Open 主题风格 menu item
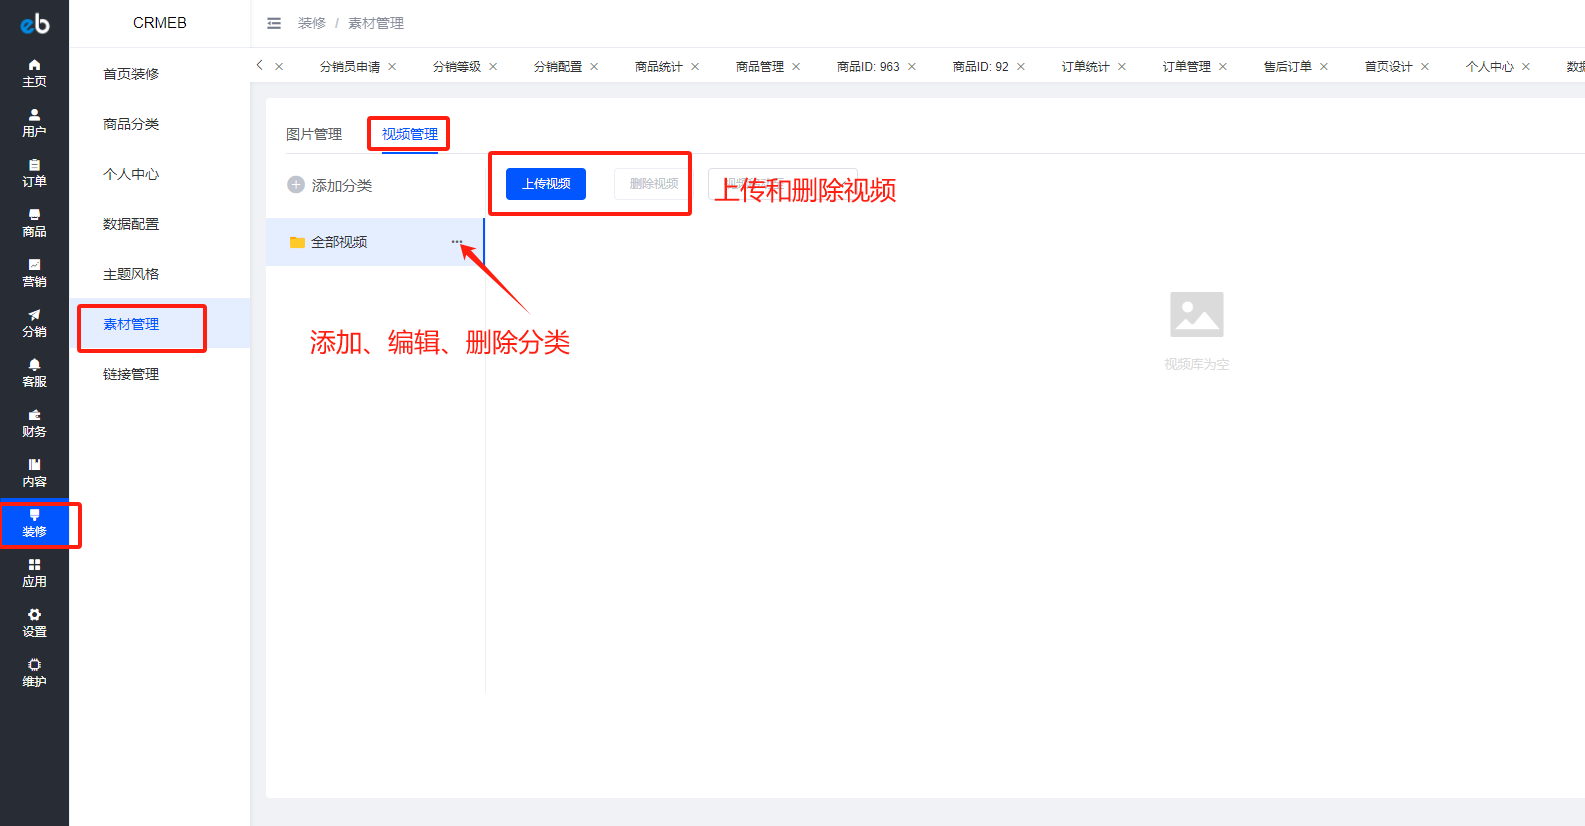 pos(131,274)
